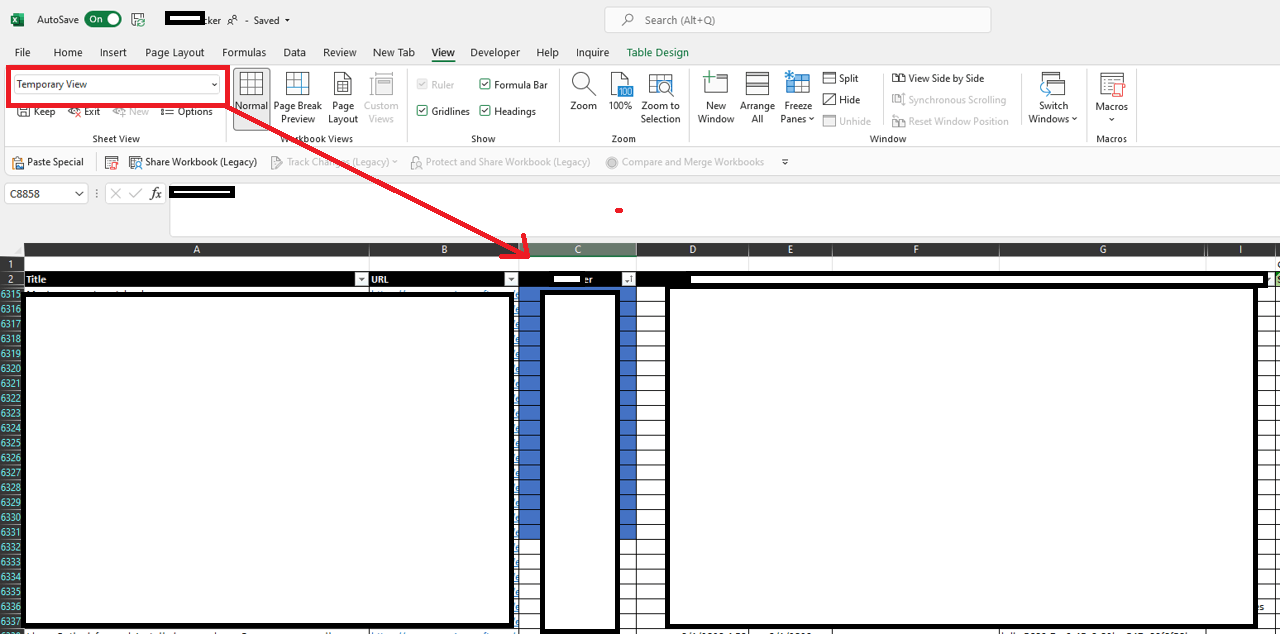Click the Name Box showing C8858
Screen dimensions: 1280x634
pos(38,194)
